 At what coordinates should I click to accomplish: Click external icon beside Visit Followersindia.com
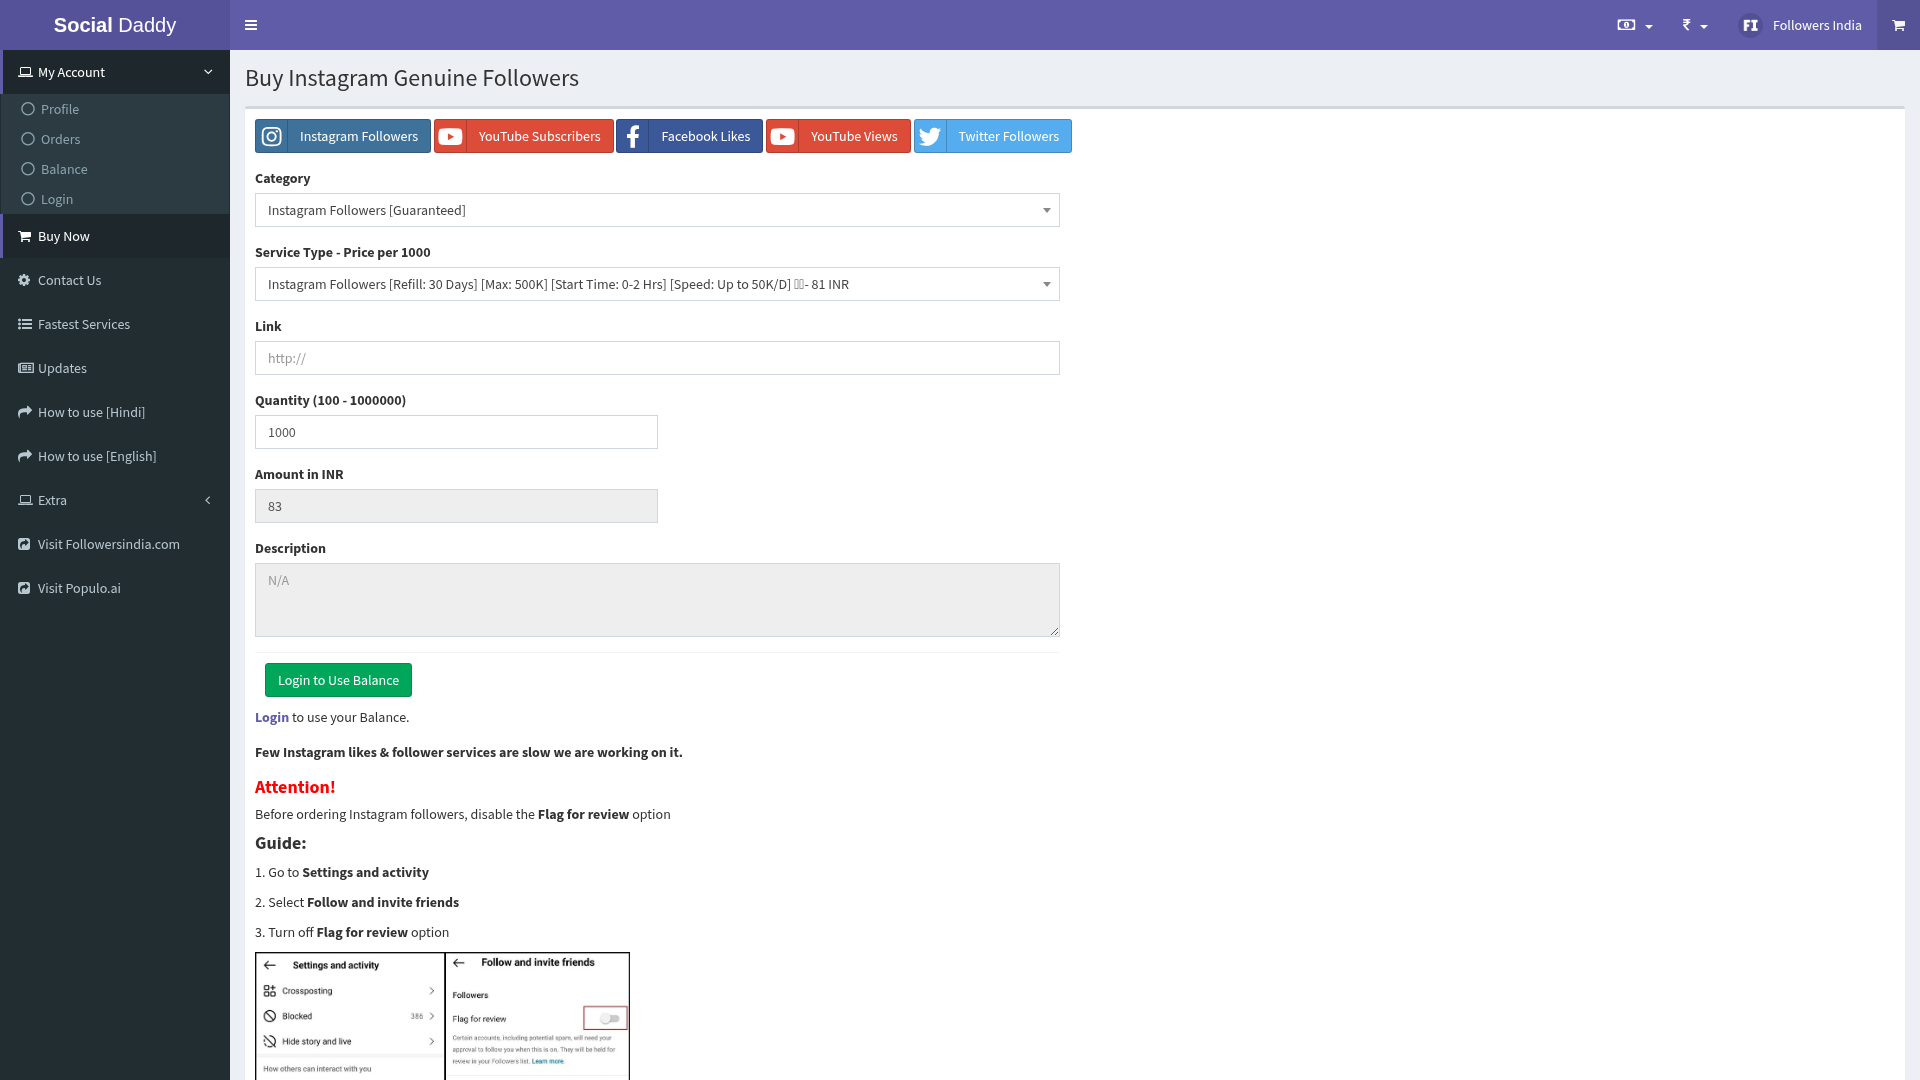(x=24, y=544)
